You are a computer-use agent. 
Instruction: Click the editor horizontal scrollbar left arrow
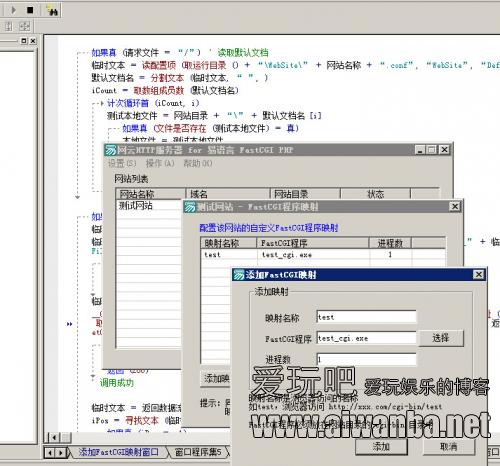[54, 437]
